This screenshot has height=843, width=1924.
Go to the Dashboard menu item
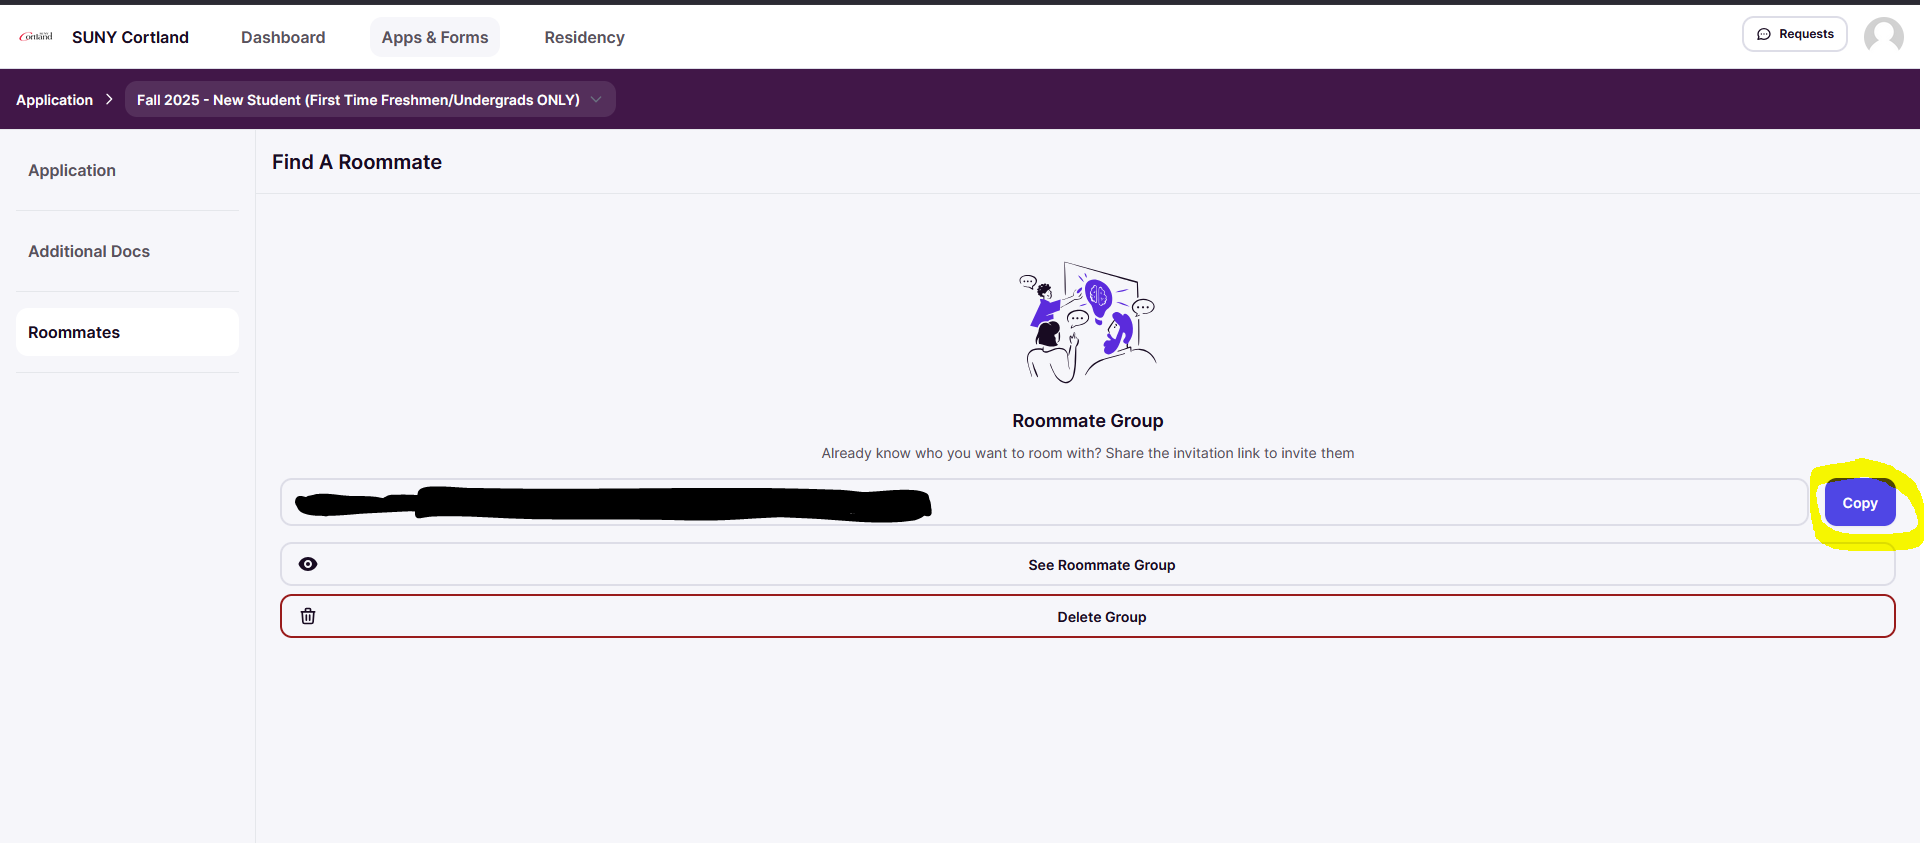tap(283, 37)
